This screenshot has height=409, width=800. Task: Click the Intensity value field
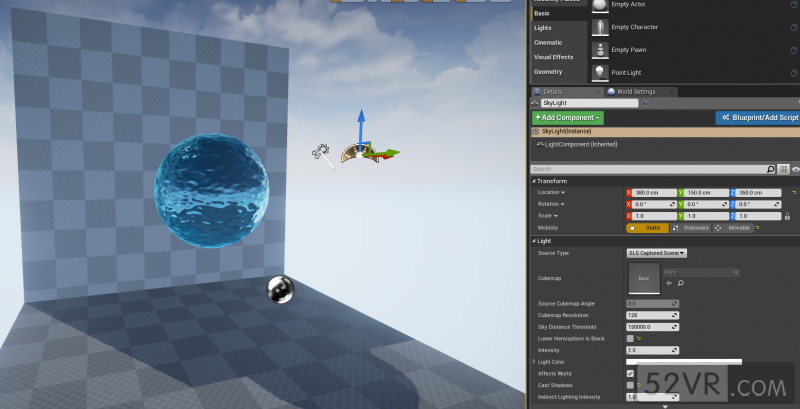coord(650,350)
